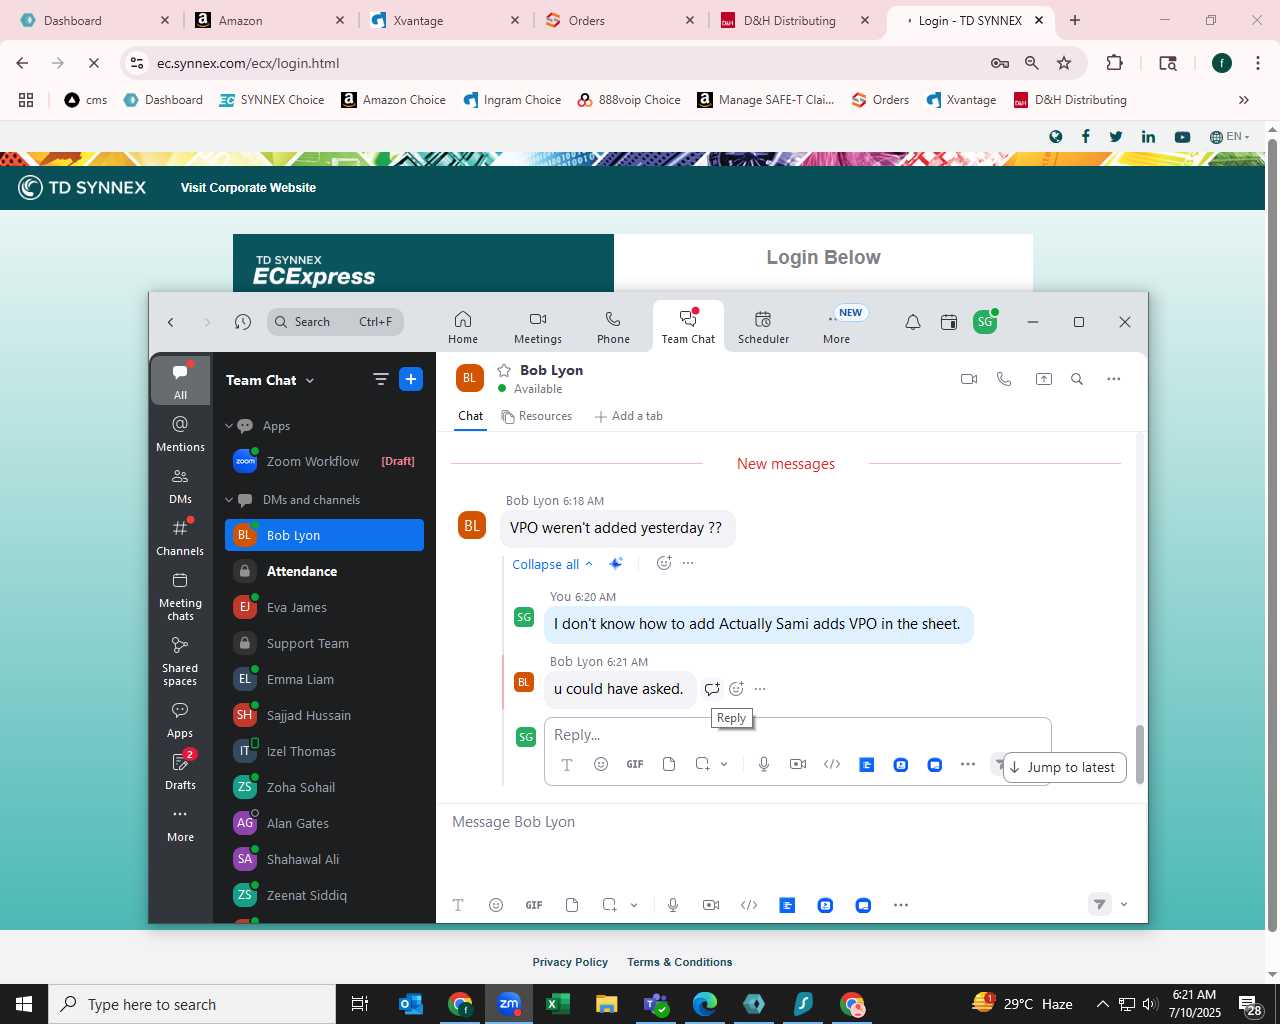Open the Scheduler tab in Zoom

point(763,327)
